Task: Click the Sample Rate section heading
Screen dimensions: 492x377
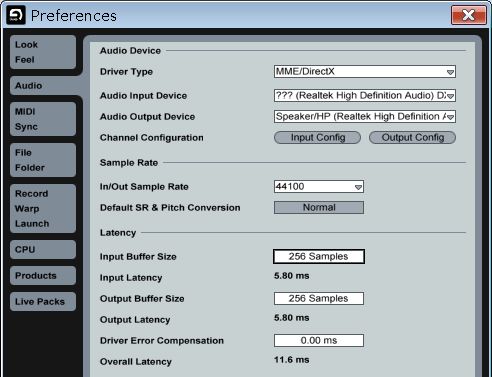Action: tap(129, 163)
